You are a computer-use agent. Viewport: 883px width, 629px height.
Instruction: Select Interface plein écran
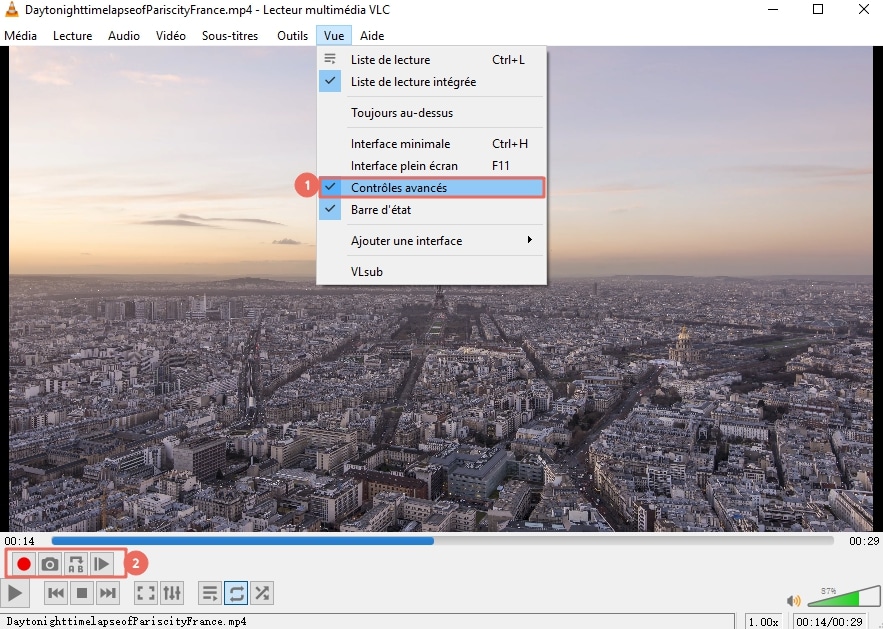coord(432,166)
